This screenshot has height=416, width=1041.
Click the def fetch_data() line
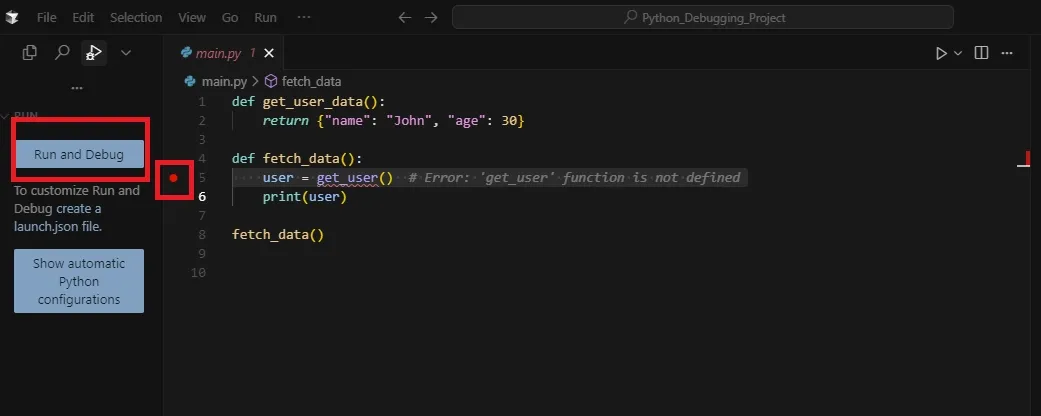click(297, 159)
